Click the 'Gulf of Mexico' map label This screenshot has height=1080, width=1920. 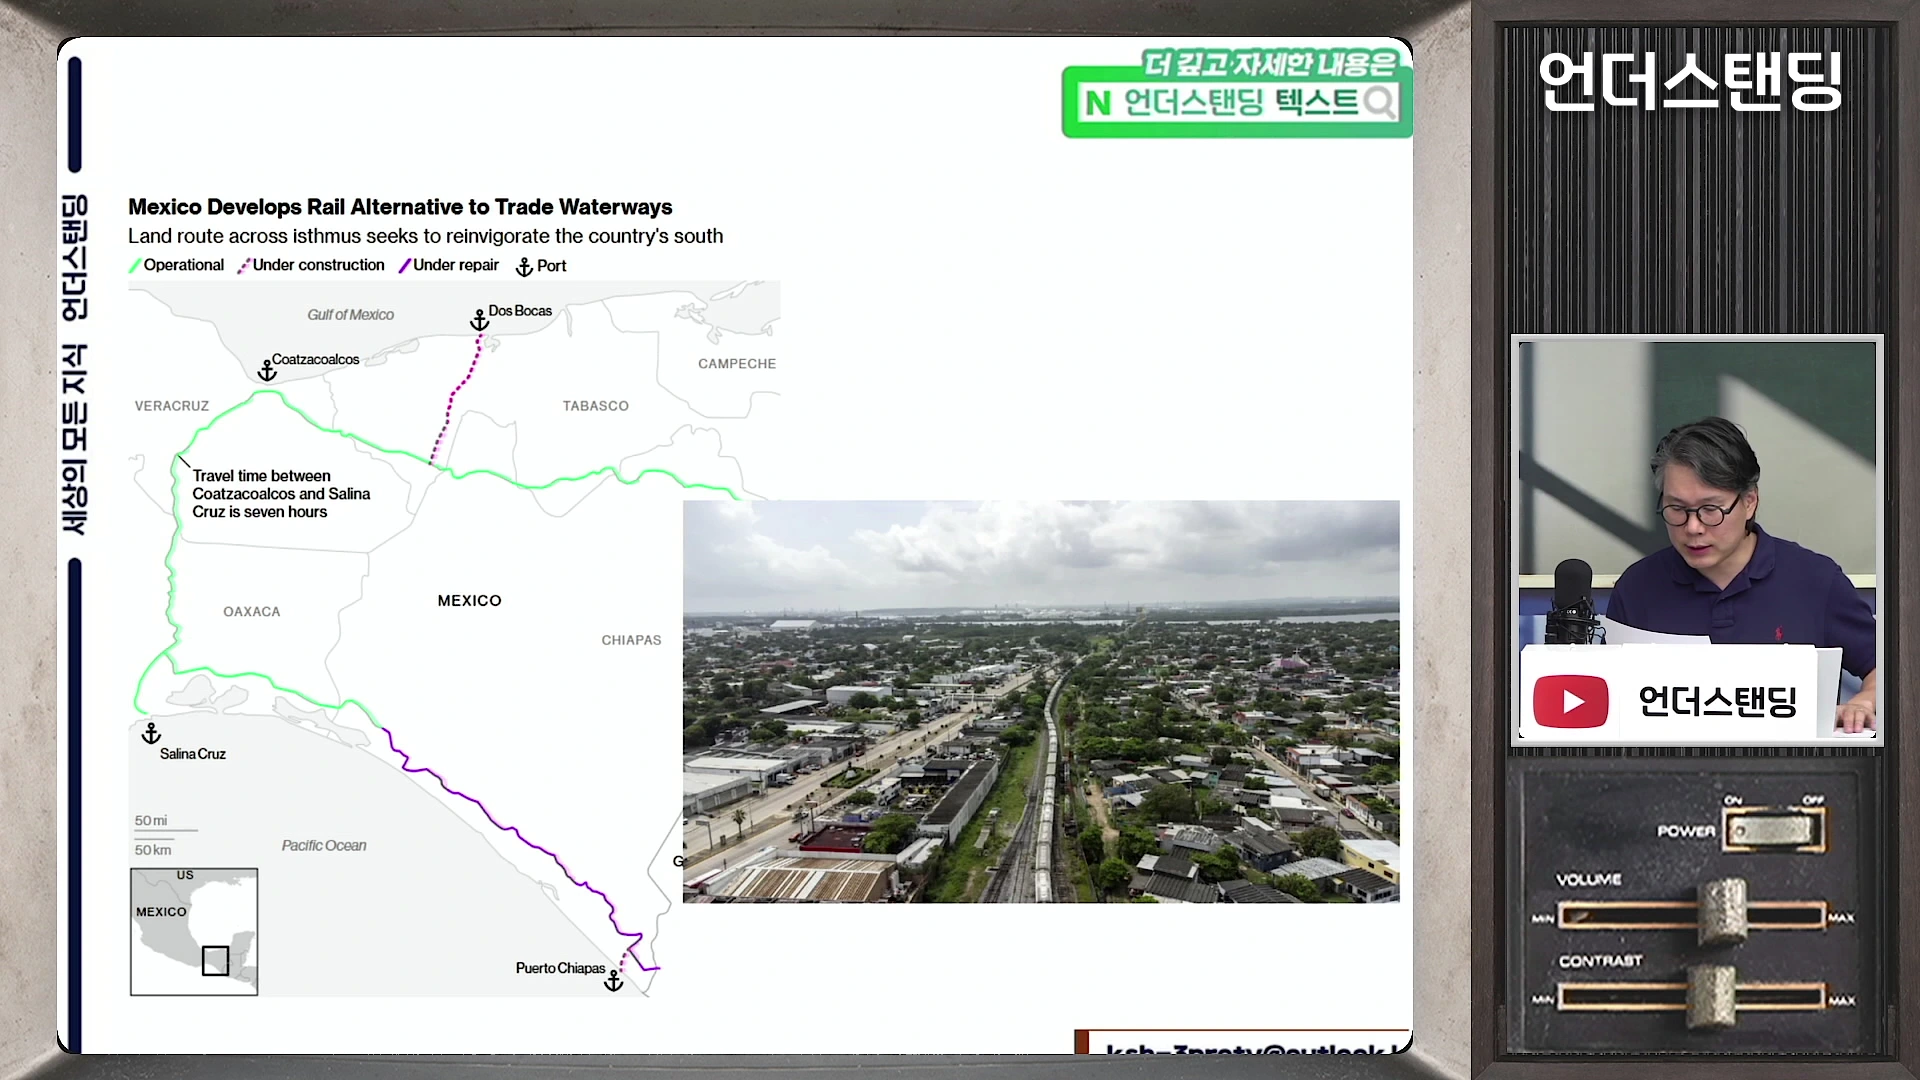(350, 315)
